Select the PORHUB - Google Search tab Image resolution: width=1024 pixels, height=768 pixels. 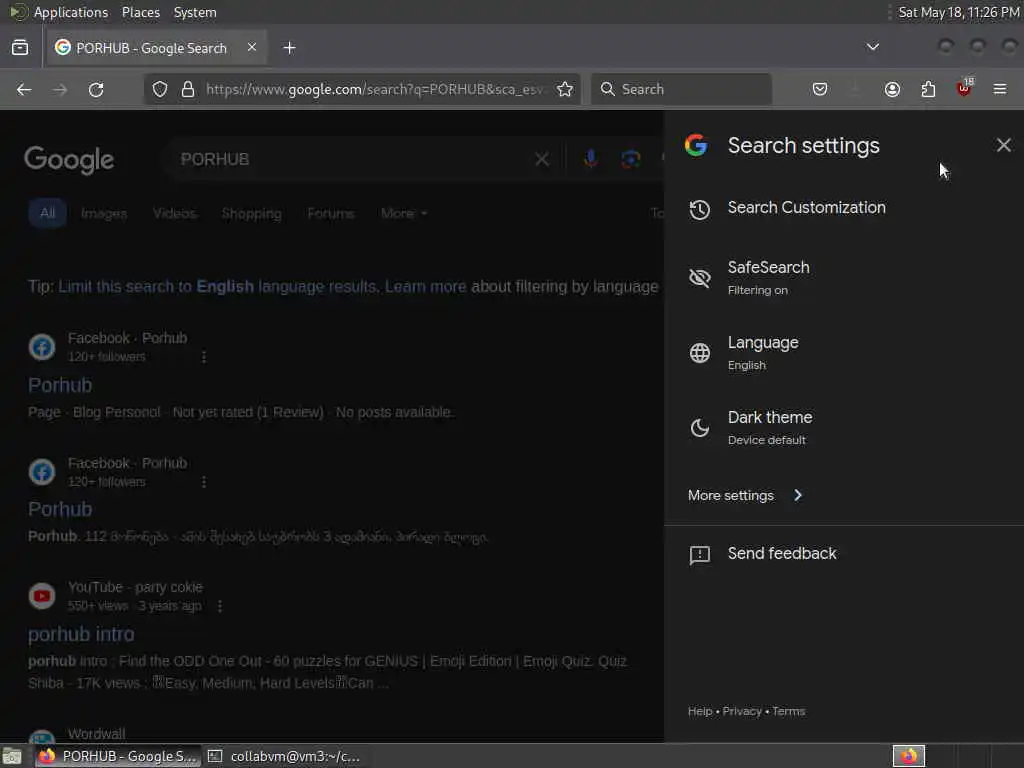(x=156, y=48)
